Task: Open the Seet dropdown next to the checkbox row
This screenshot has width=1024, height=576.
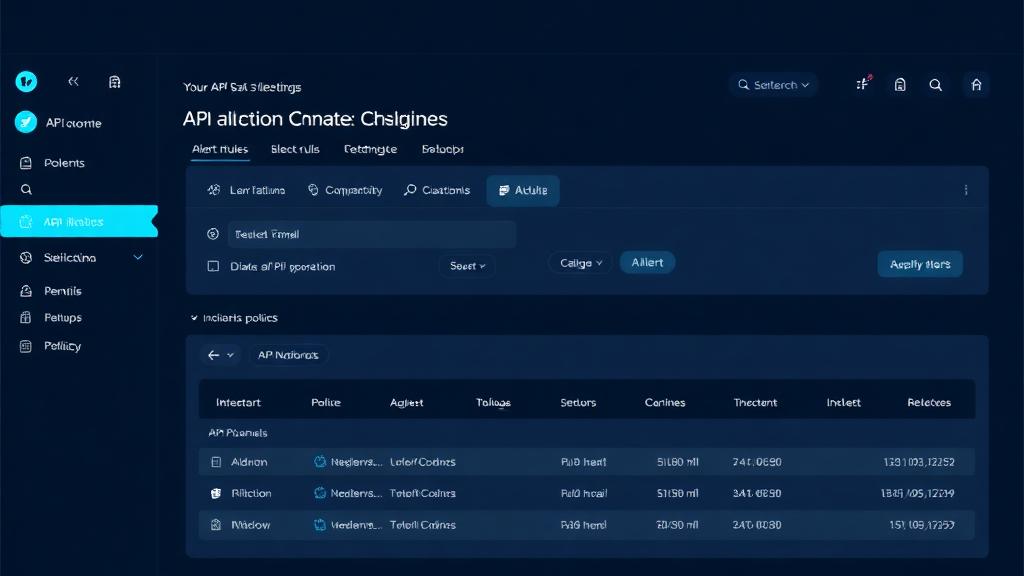Action: click(x=466, y=266)
